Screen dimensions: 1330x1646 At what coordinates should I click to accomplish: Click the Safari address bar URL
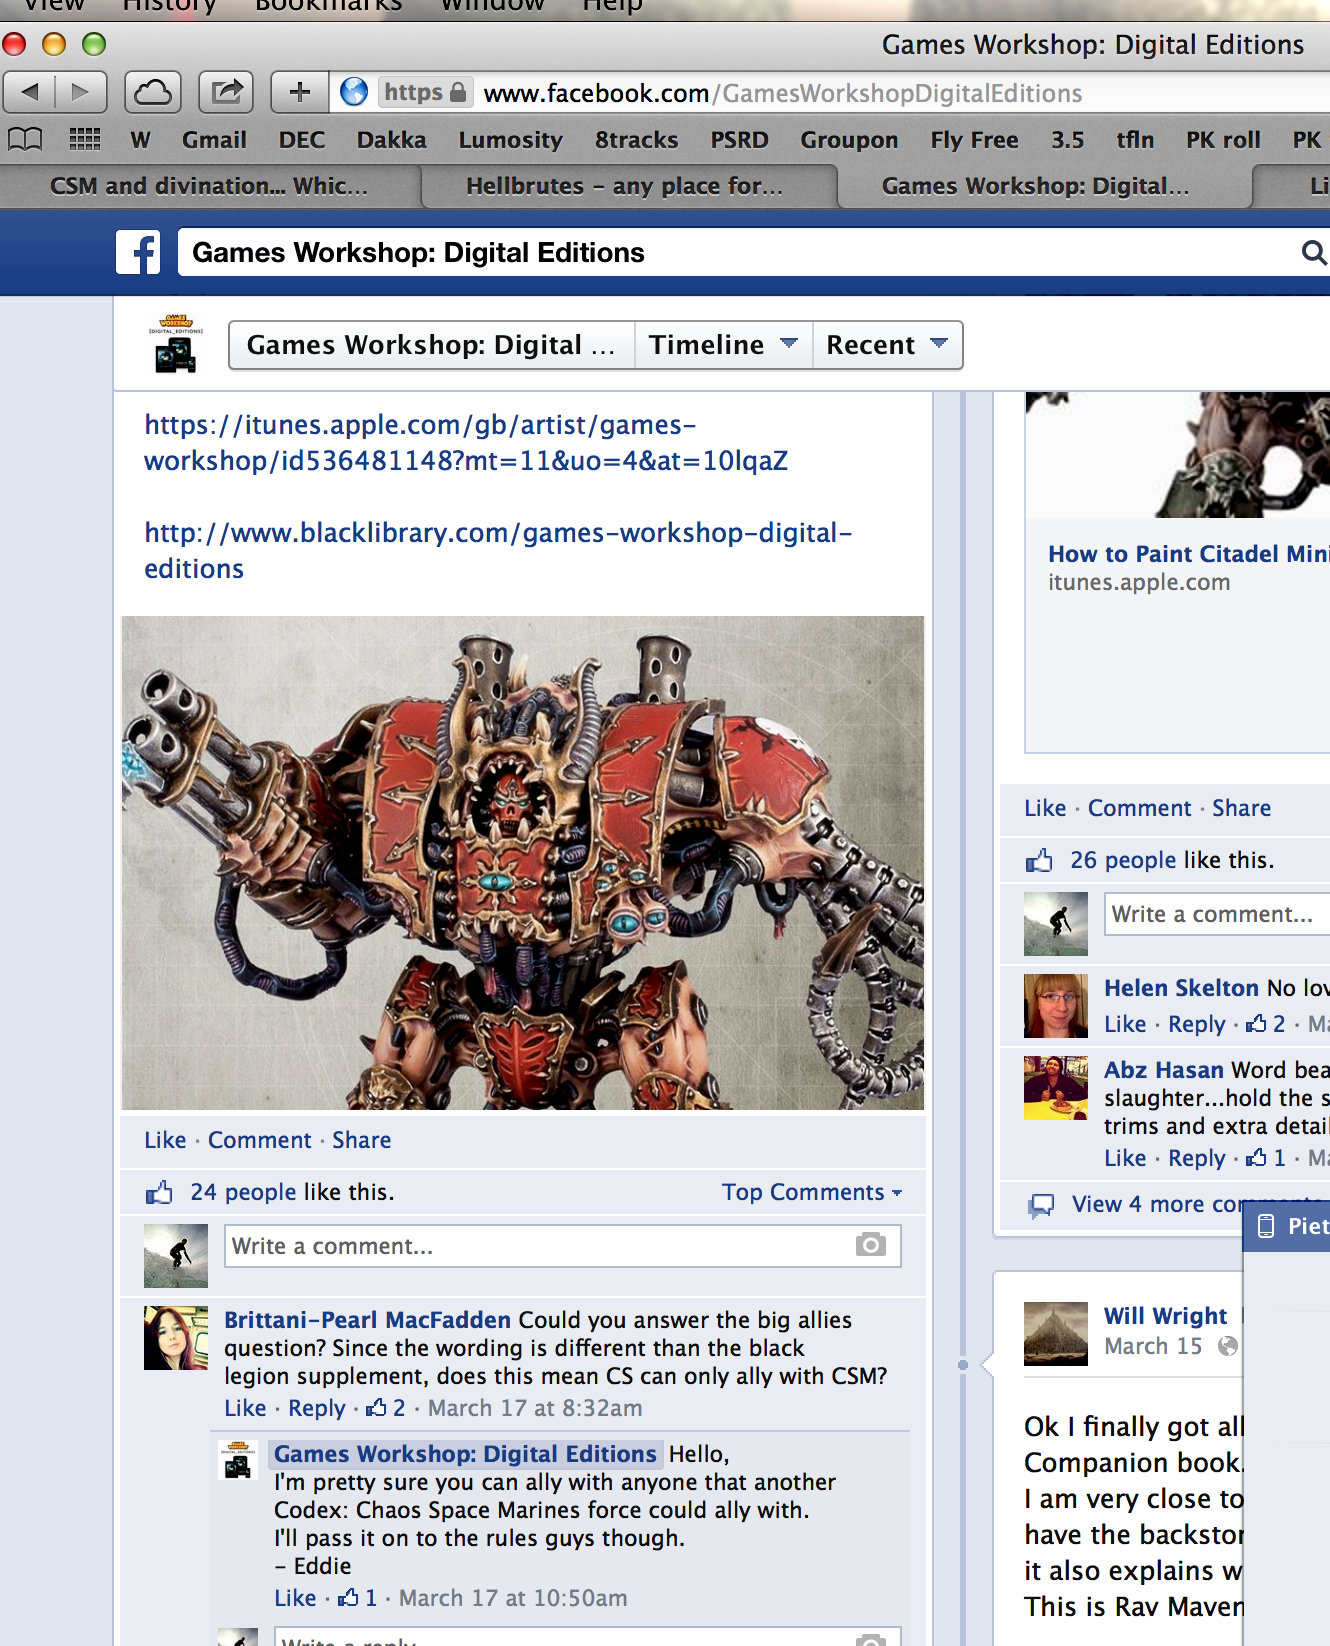(x=782, y=93)
